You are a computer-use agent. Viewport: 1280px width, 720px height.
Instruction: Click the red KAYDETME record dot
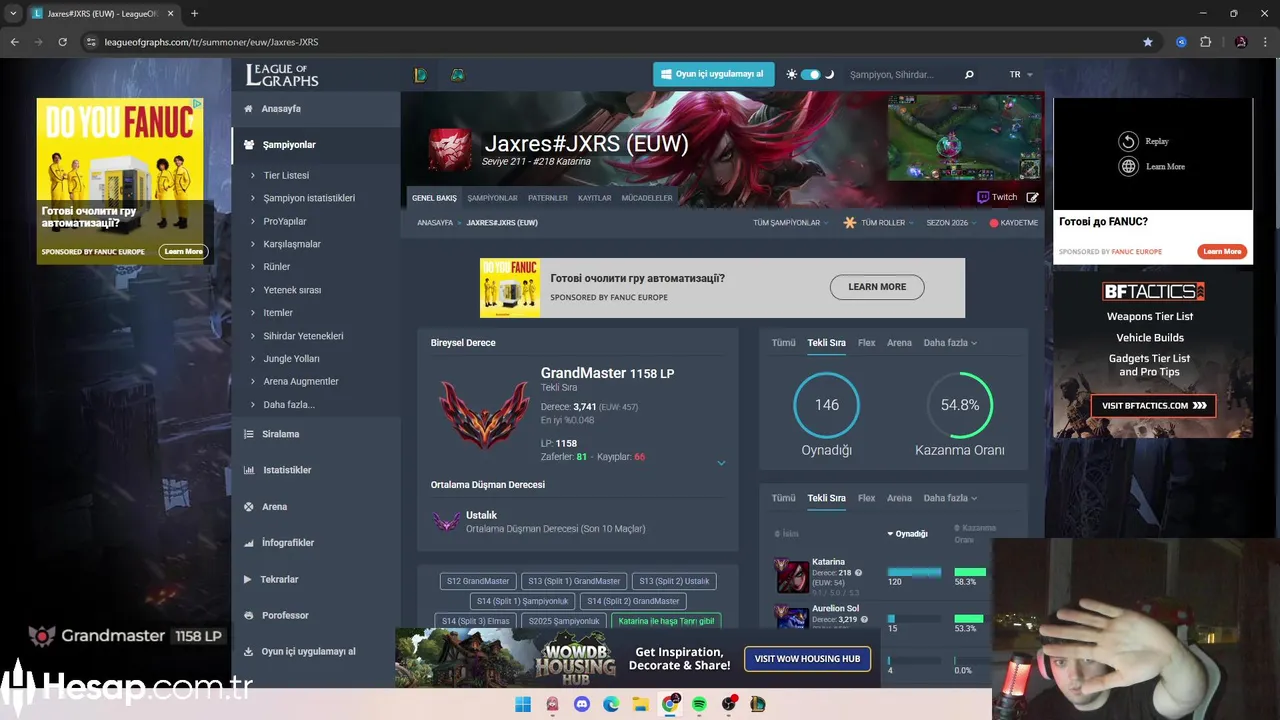point(994,223)
